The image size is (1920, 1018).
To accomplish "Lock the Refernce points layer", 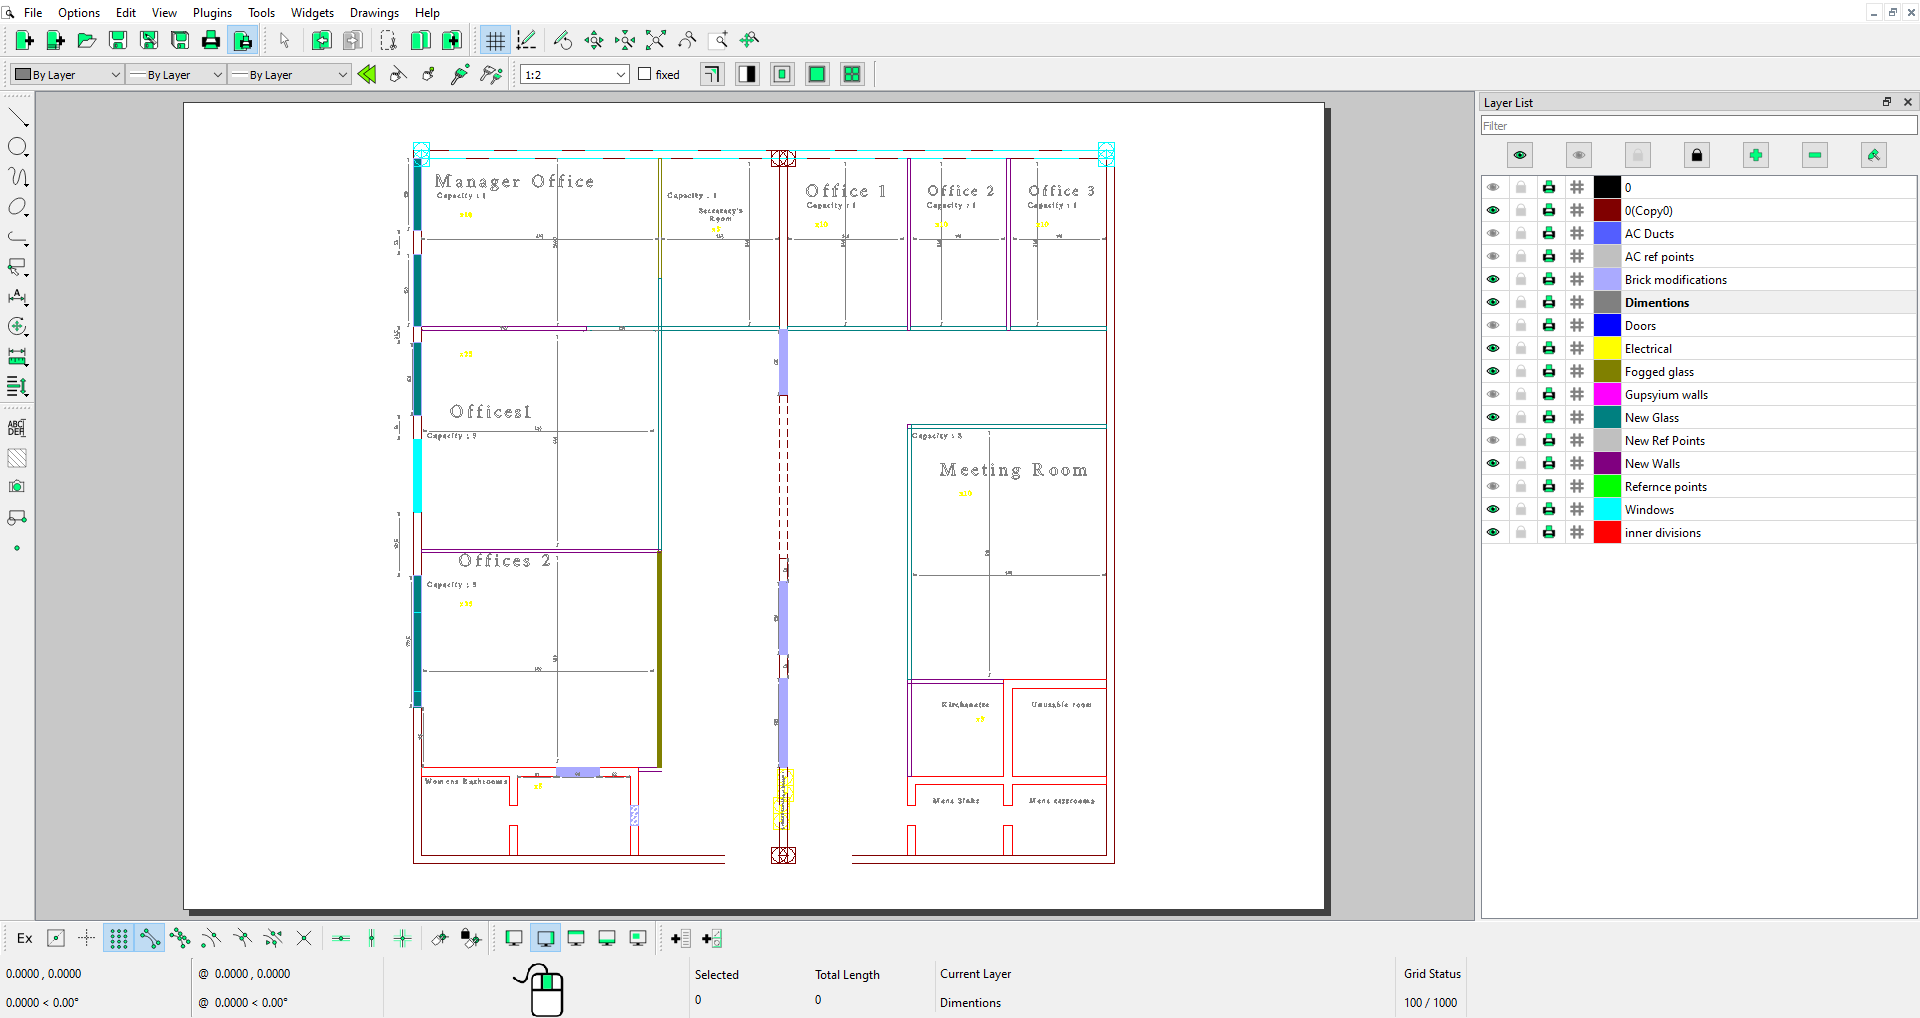I will [1521, 486].
